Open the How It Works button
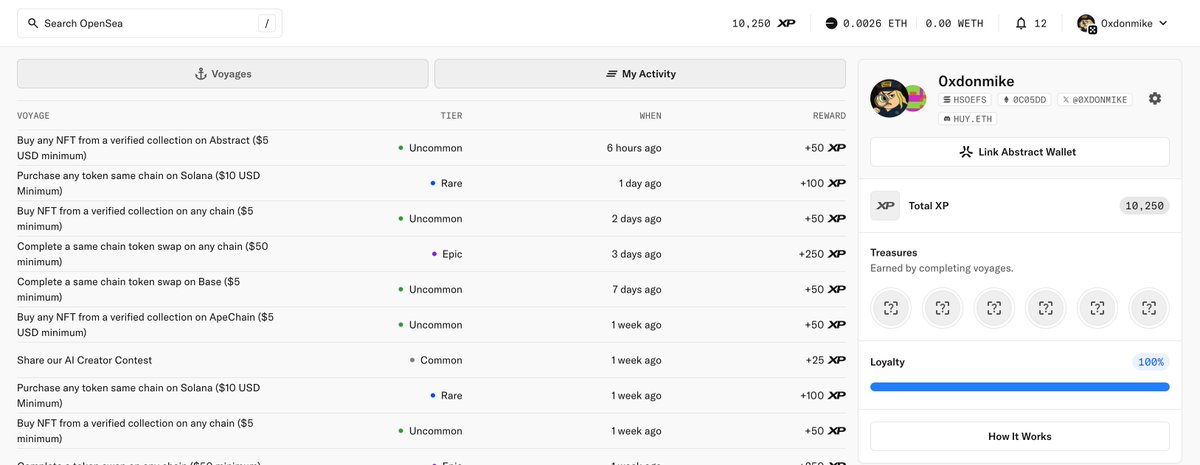 (x=1019, y=436)
